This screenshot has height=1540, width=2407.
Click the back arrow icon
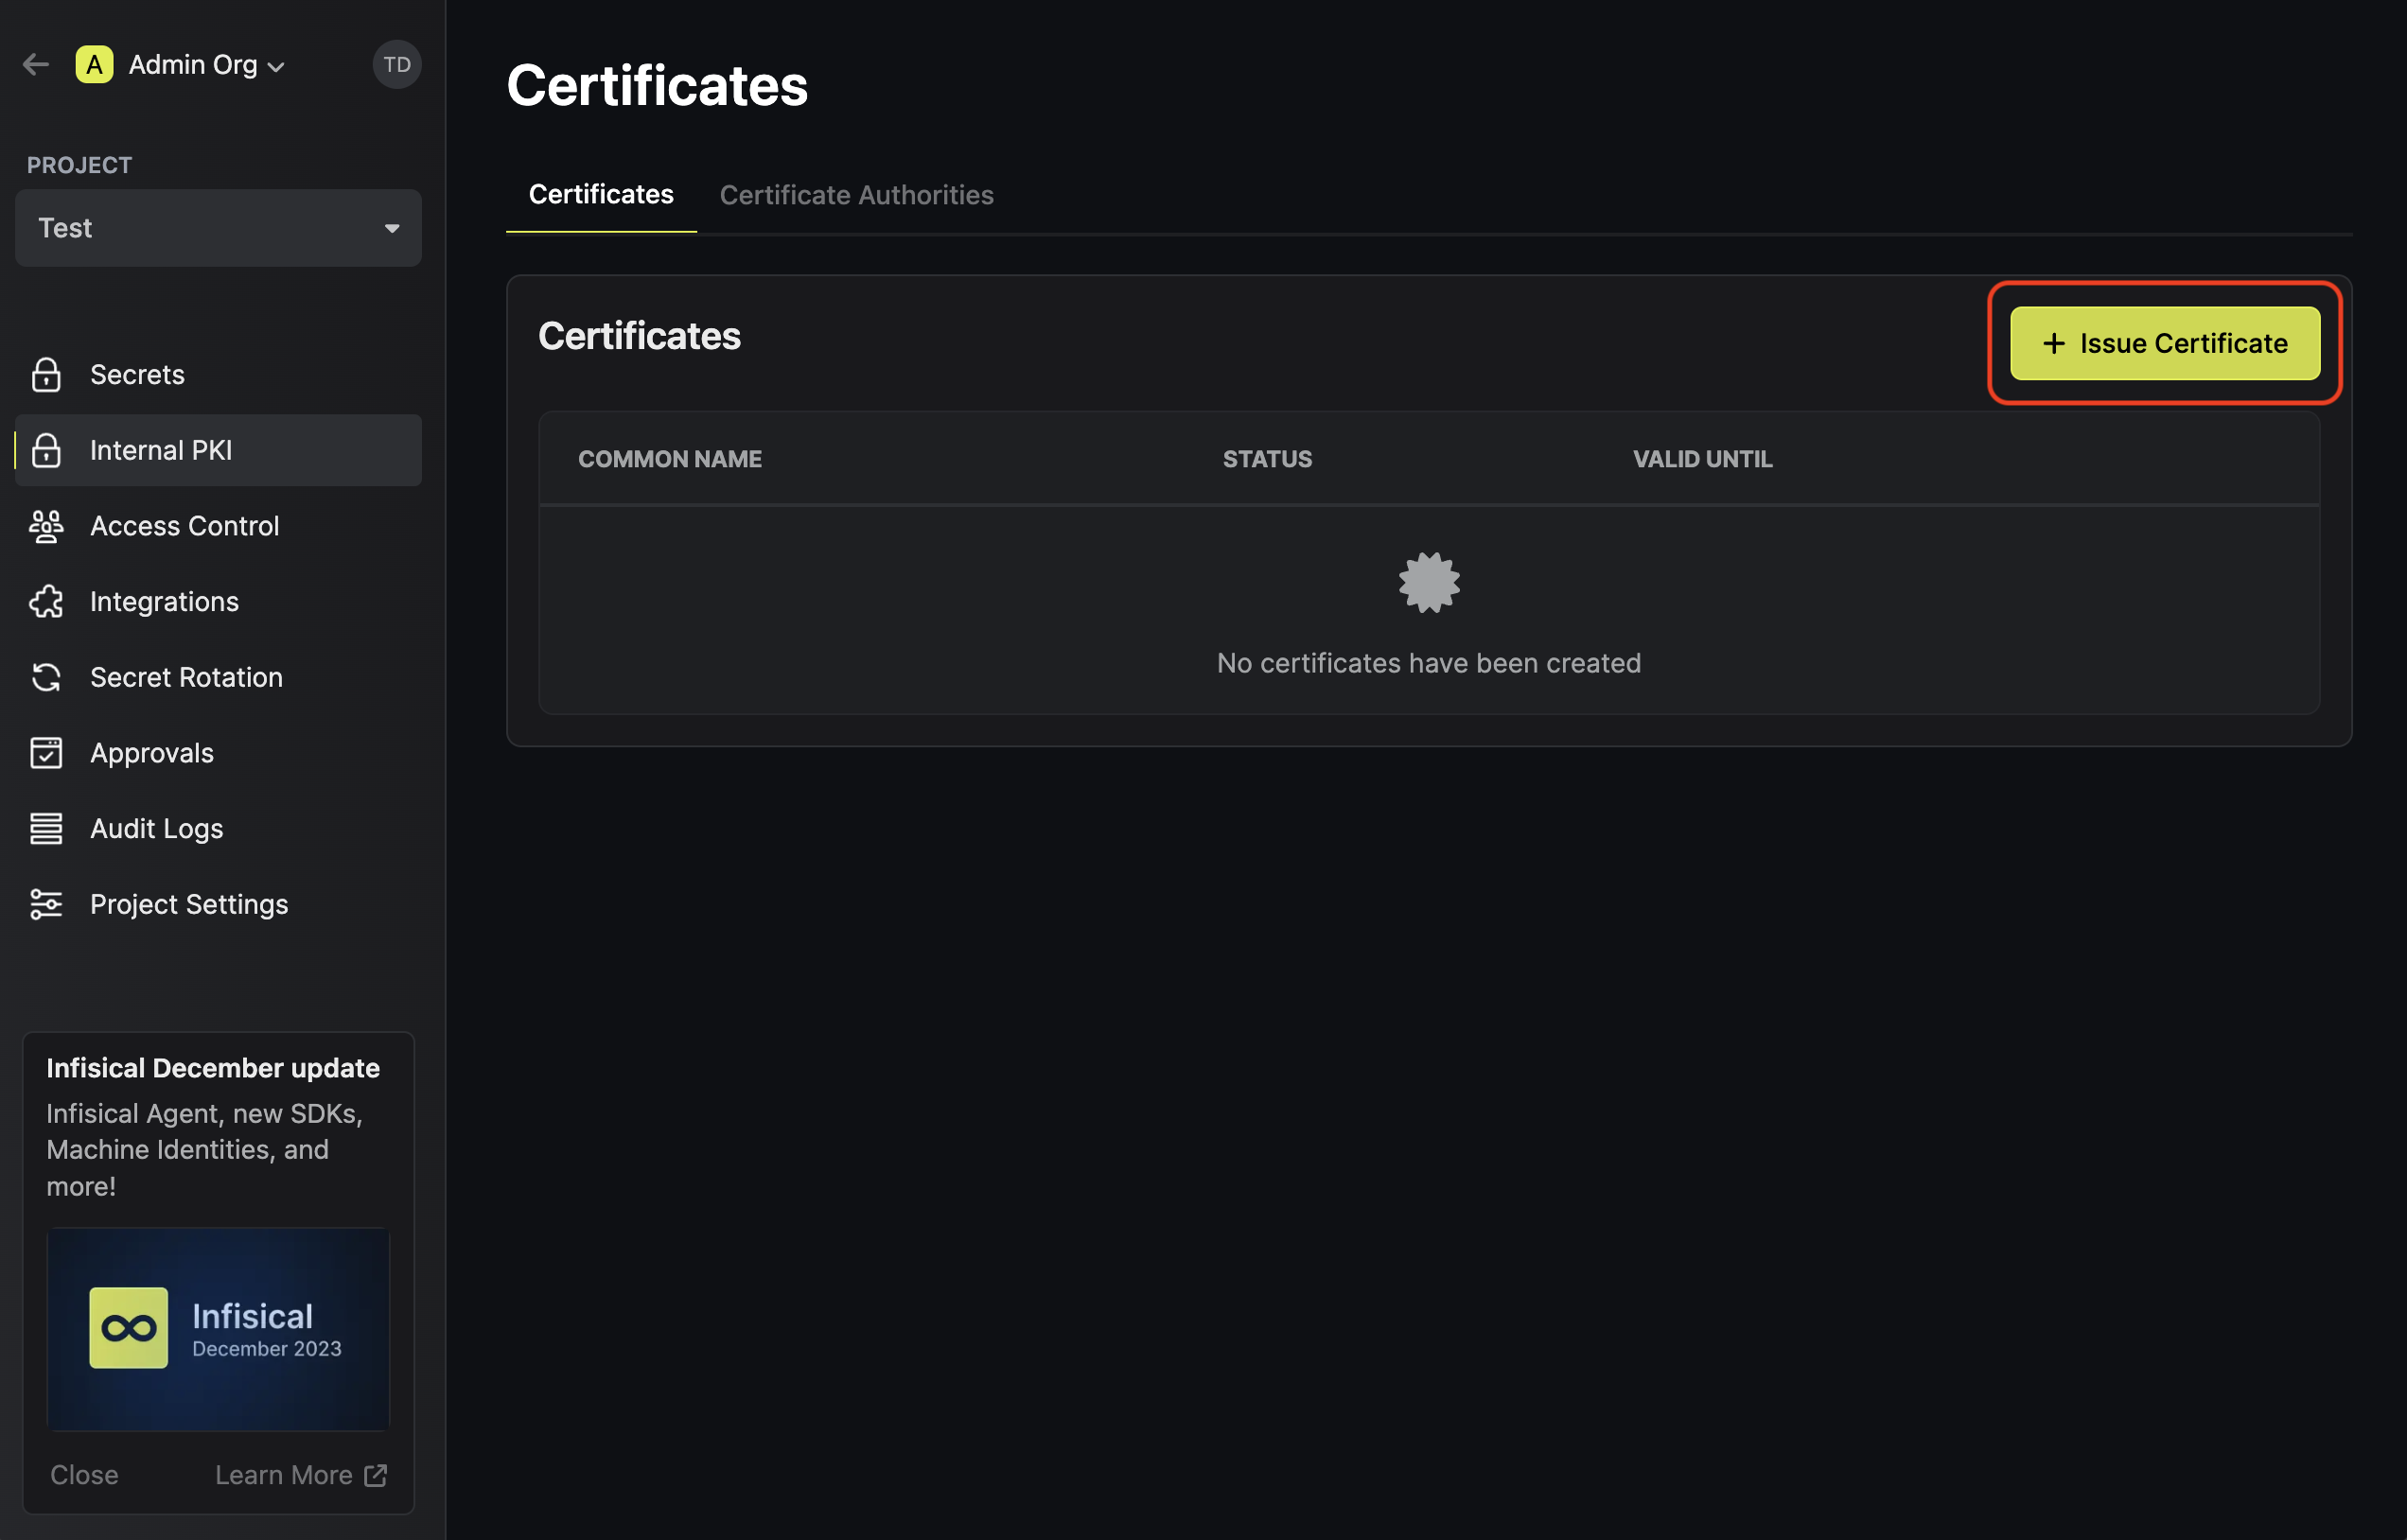pyautogui.click(x=36, y=65)
